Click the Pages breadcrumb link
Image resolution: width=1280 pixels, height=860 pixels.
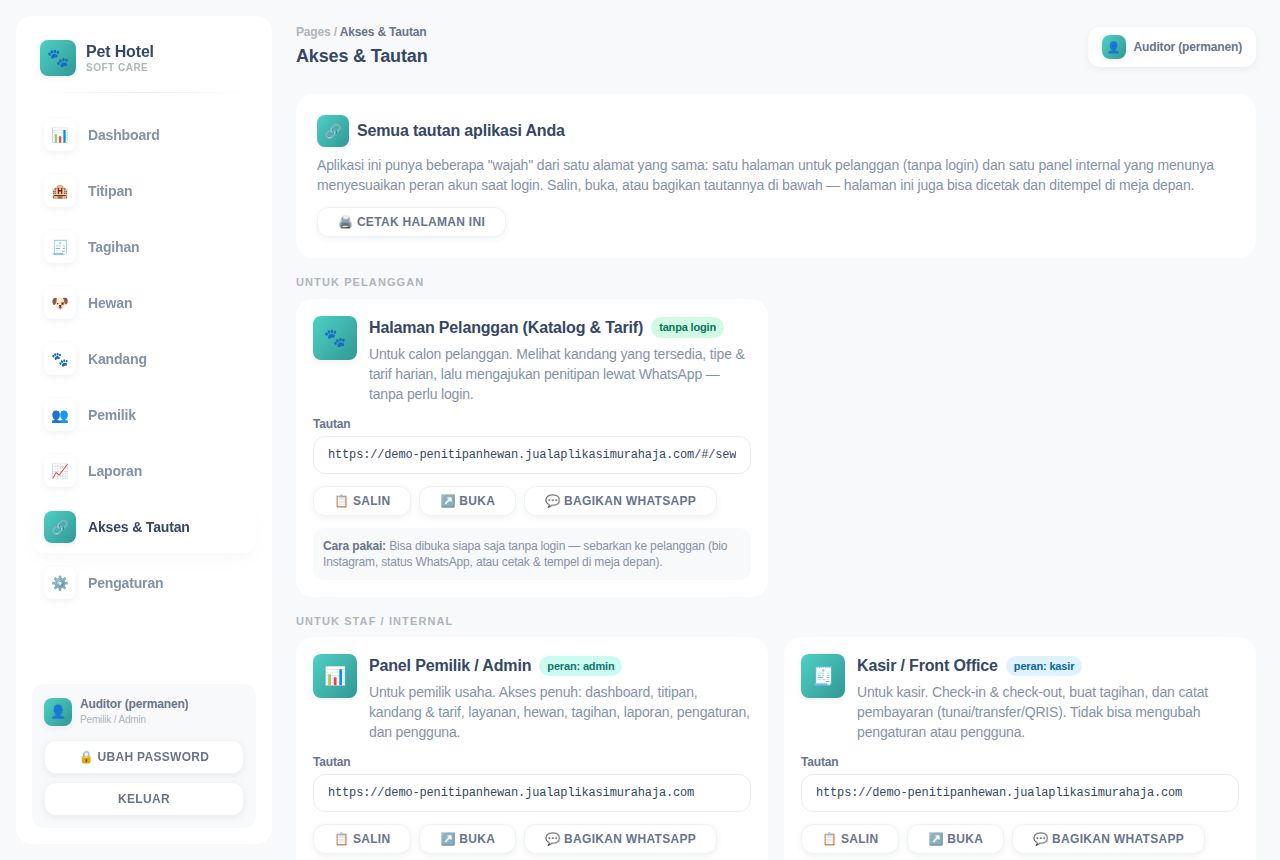tap(313, 32)
